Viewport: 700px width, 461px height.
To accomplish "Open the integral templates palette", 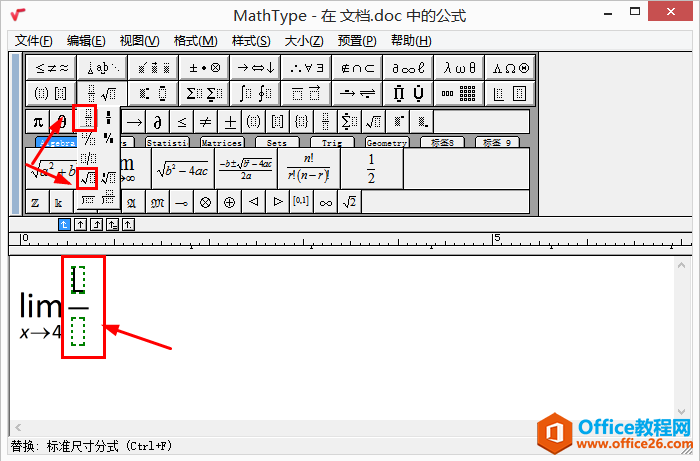I will point(255,93).
